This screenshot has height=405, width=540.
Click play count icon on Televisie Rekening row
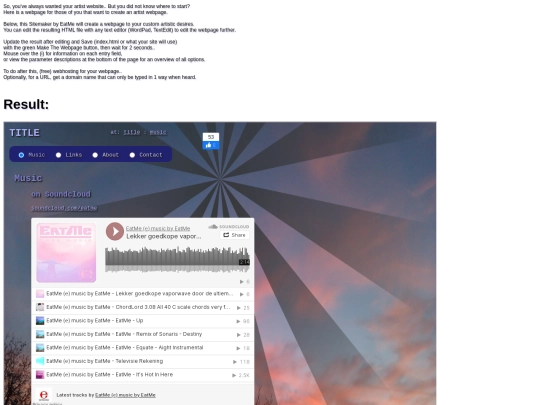[235, 362]
